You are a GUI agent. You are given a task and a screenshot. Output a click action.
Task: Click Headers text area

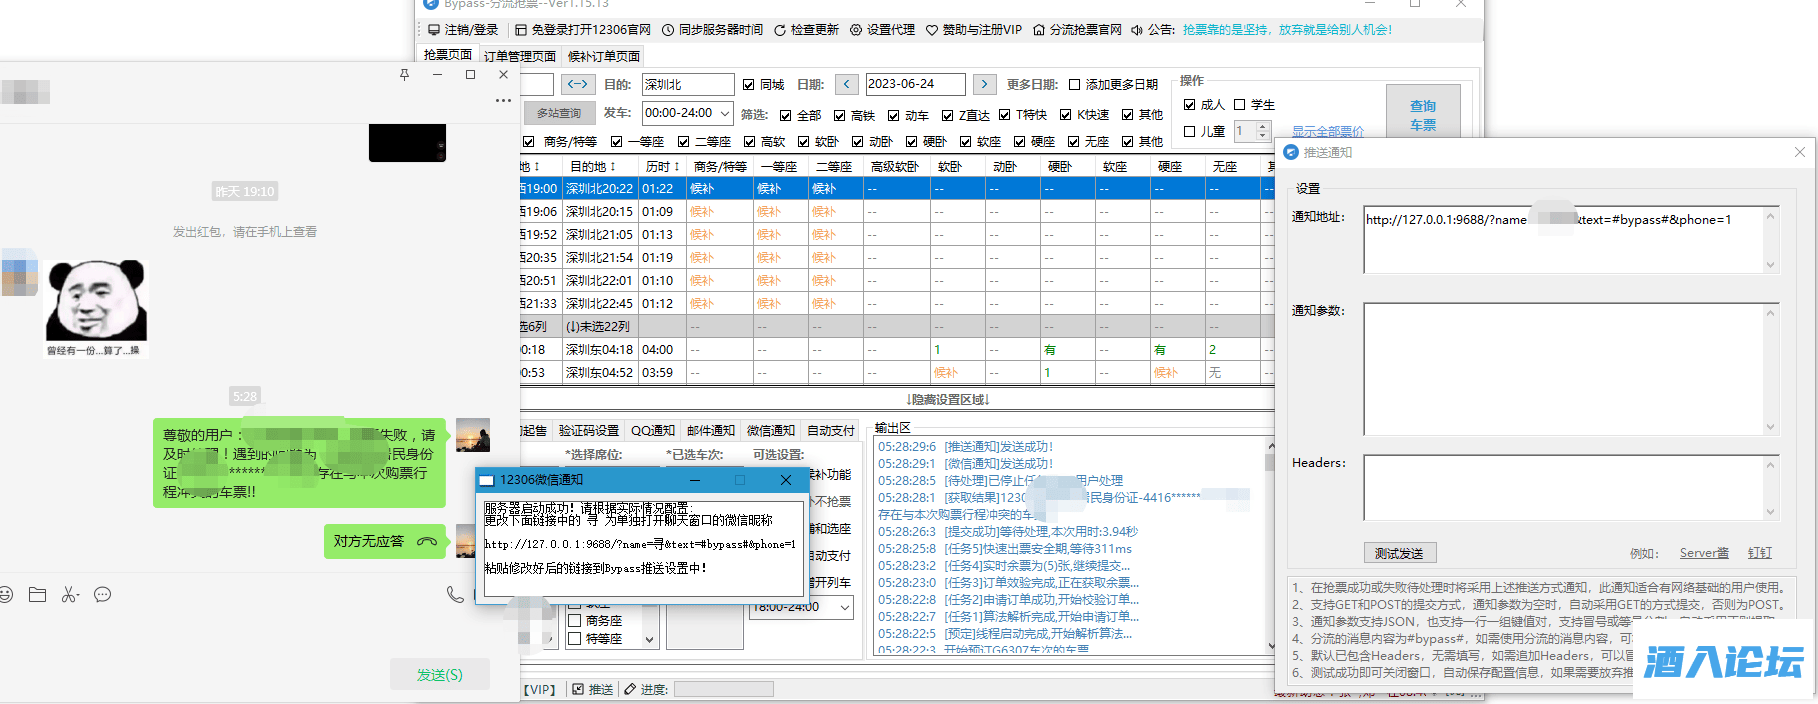pos(1570,487)
